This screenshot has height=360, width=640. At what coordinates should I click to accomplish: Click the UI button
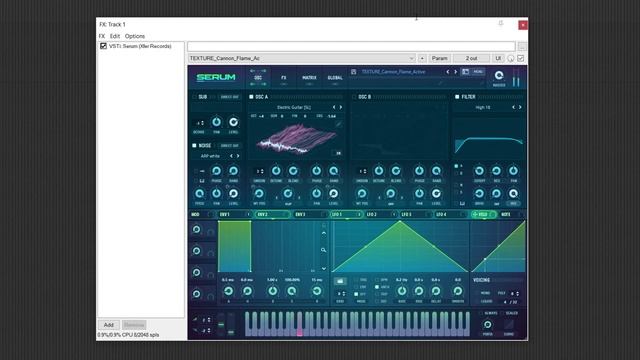498,58
